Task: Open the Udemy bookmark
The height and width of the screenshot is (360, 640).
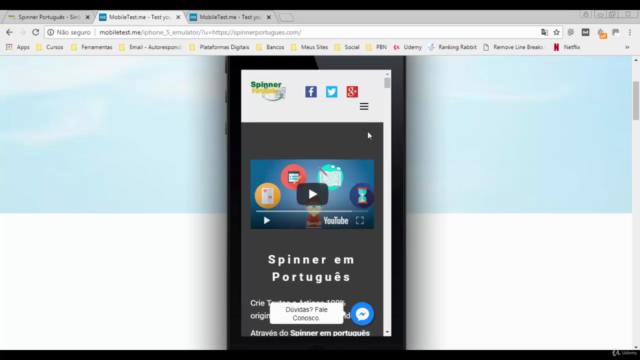Action: 408,47
